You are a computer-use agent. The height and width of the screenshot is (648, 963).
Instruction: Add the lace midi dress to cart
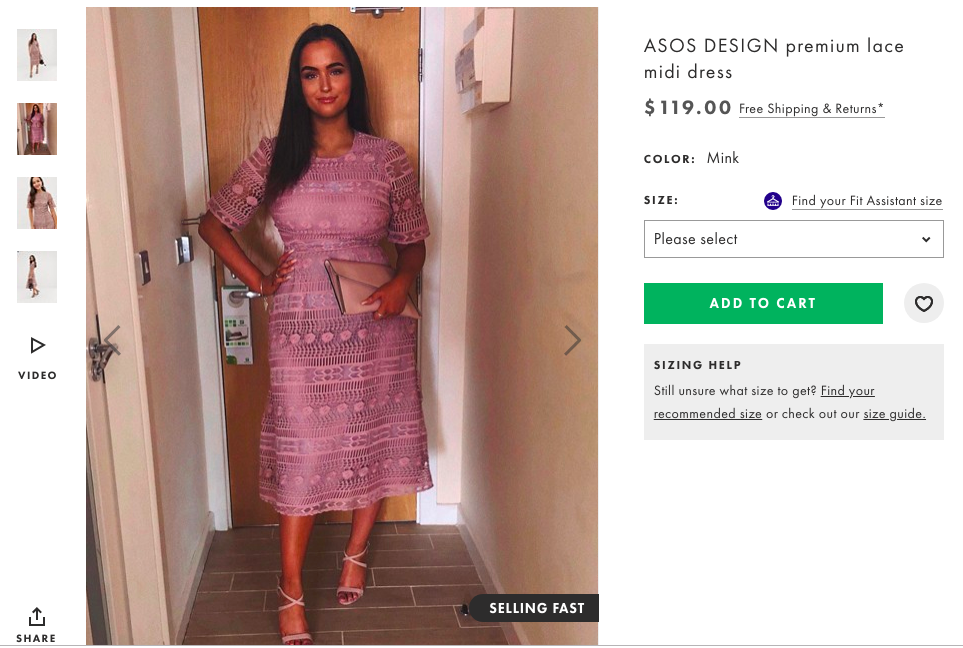coord(763,303)
